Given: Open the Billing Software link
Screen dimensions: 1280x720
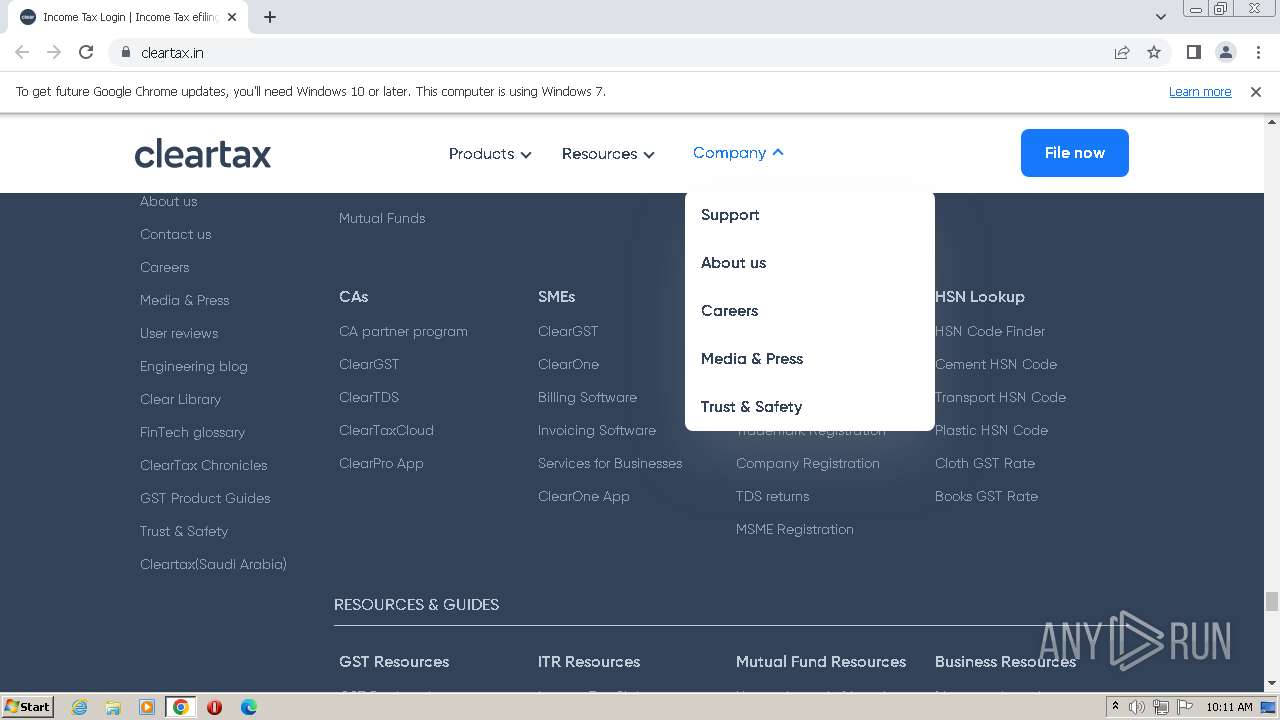Looking at the screenshot, I should point(587,397).
